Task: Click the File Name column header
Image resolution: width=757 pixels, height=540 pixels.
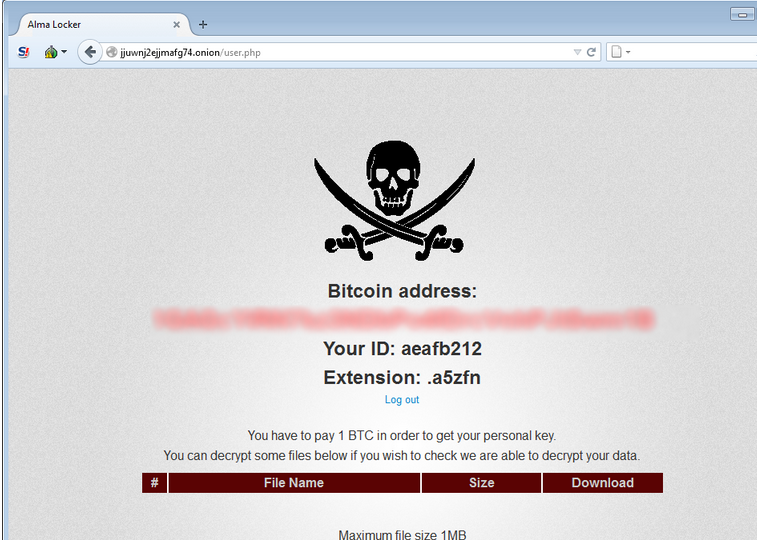Action: (x=294, y=483)
